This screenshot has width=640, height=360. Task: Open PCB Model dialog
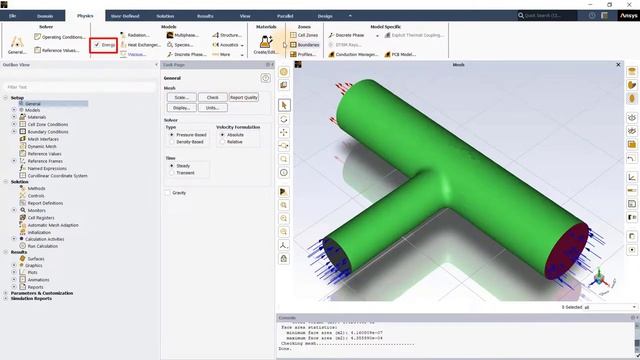click(400, 54)
